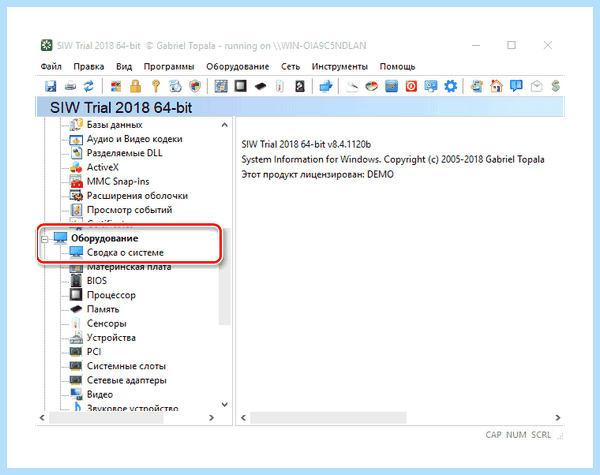The image size is (600, 475).
Task: Click the blue gear settings icon
Action: point(450,86)
